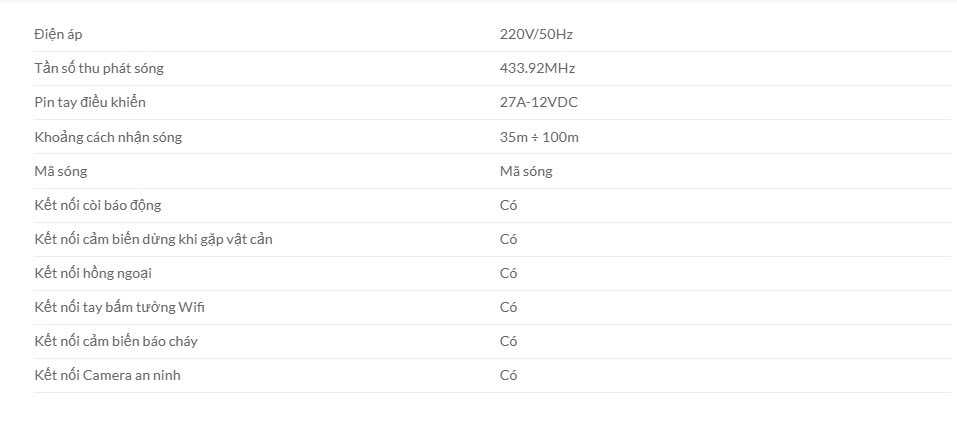Click the "Mã sóng" value in the right column
This screenshot has height=423, width=957.
coord(526,171)
